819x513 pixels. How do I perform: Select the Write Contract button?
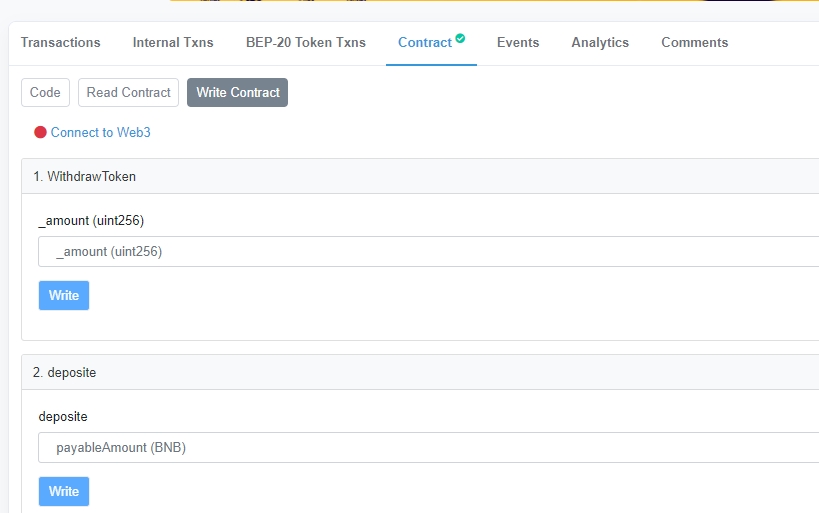(237, 93)
